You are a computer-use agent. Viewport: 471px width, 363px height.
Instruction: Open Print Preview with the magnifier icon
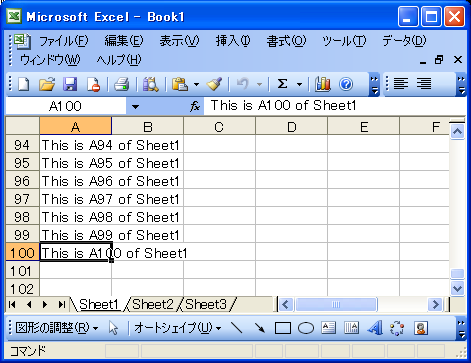coord(151,84)
